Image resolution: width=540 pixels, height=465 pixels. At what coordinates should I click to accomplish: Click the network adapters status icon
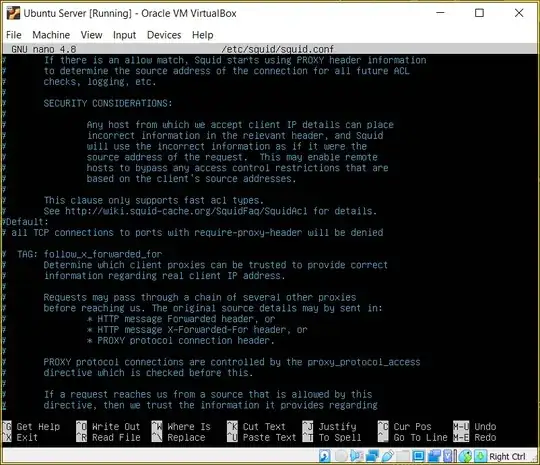[x=372, y=456]
